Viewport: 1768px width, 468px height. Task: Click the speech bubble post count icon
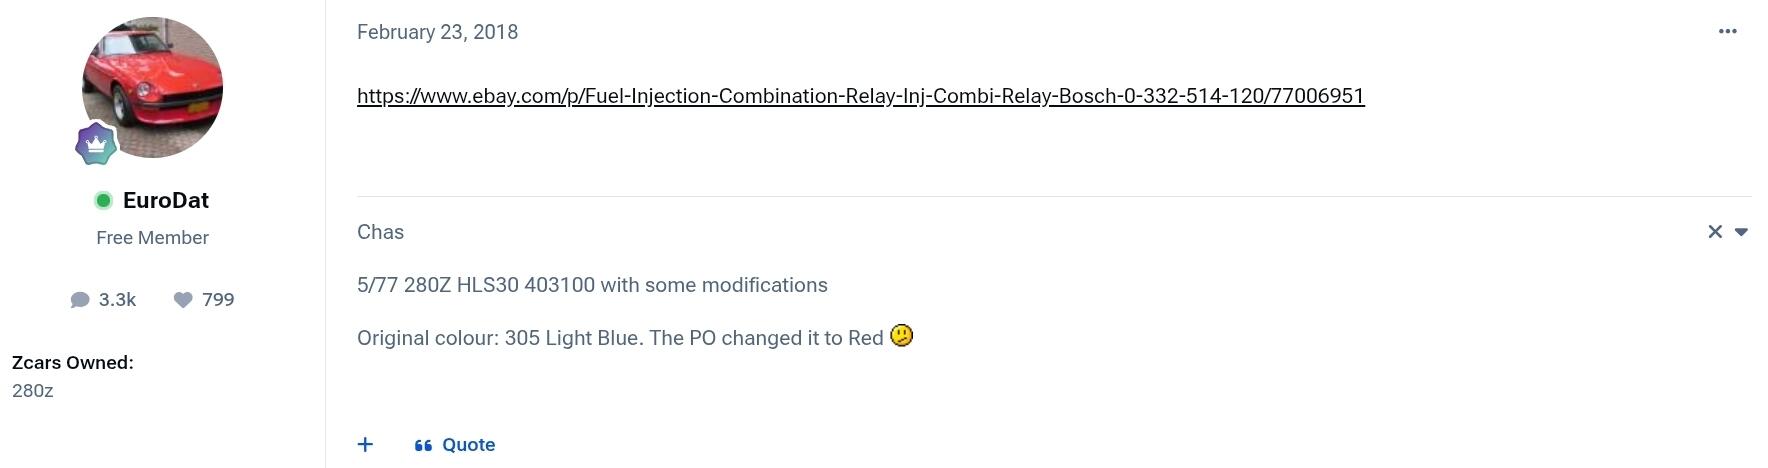point(80,300)
